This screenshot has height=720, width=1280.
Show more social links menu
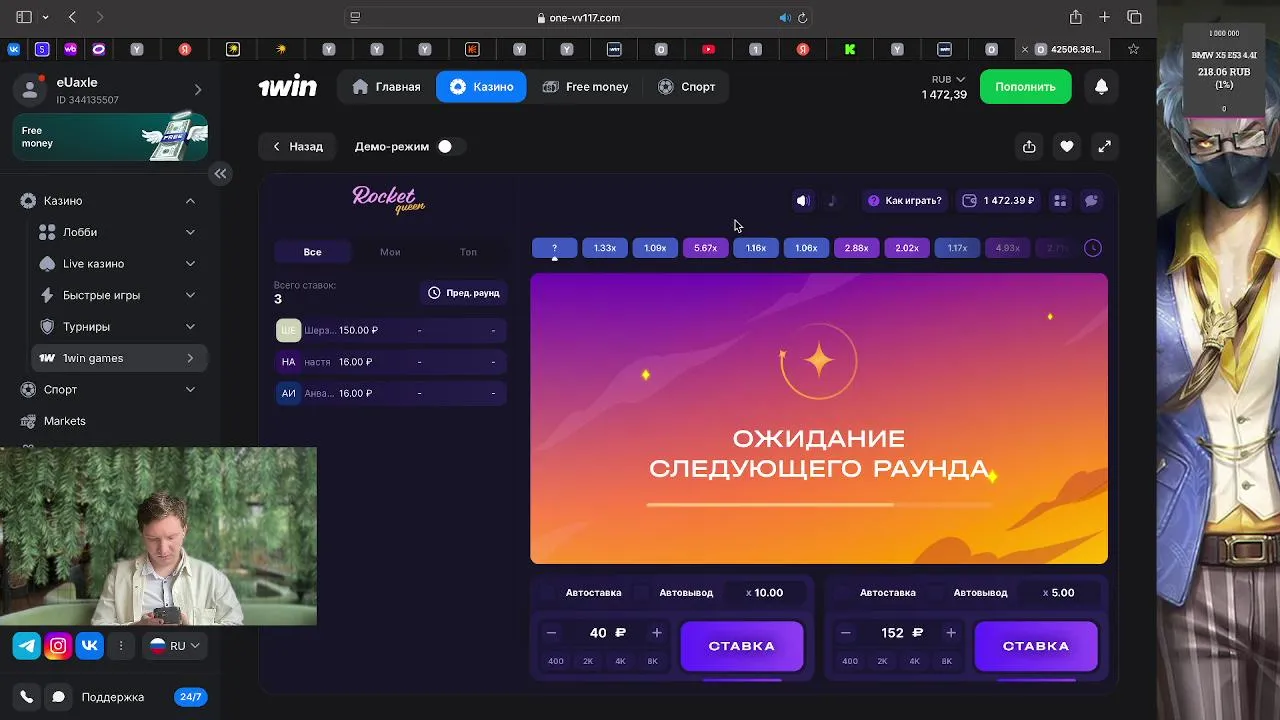click(121, 646)
